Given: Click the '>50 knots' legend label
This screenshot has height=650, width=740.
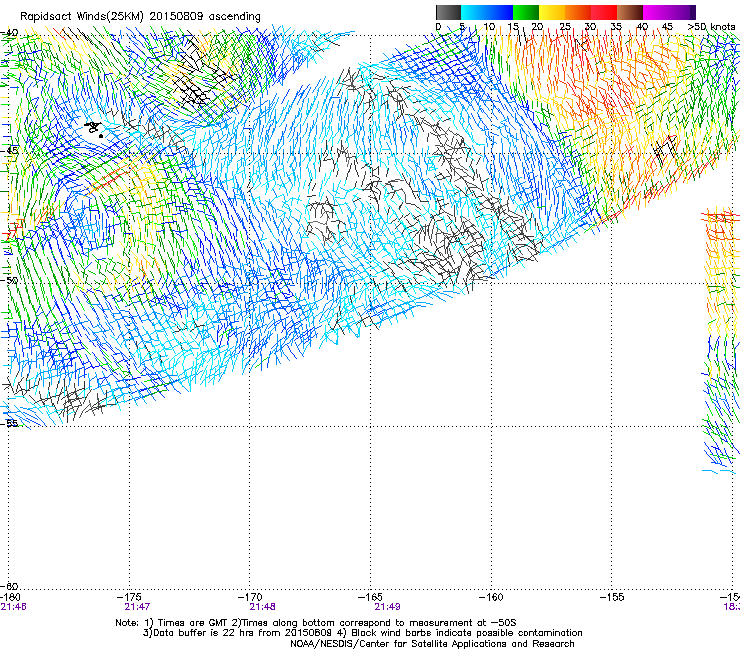Looking at the screenshot, I should click(x=711, y=27).
